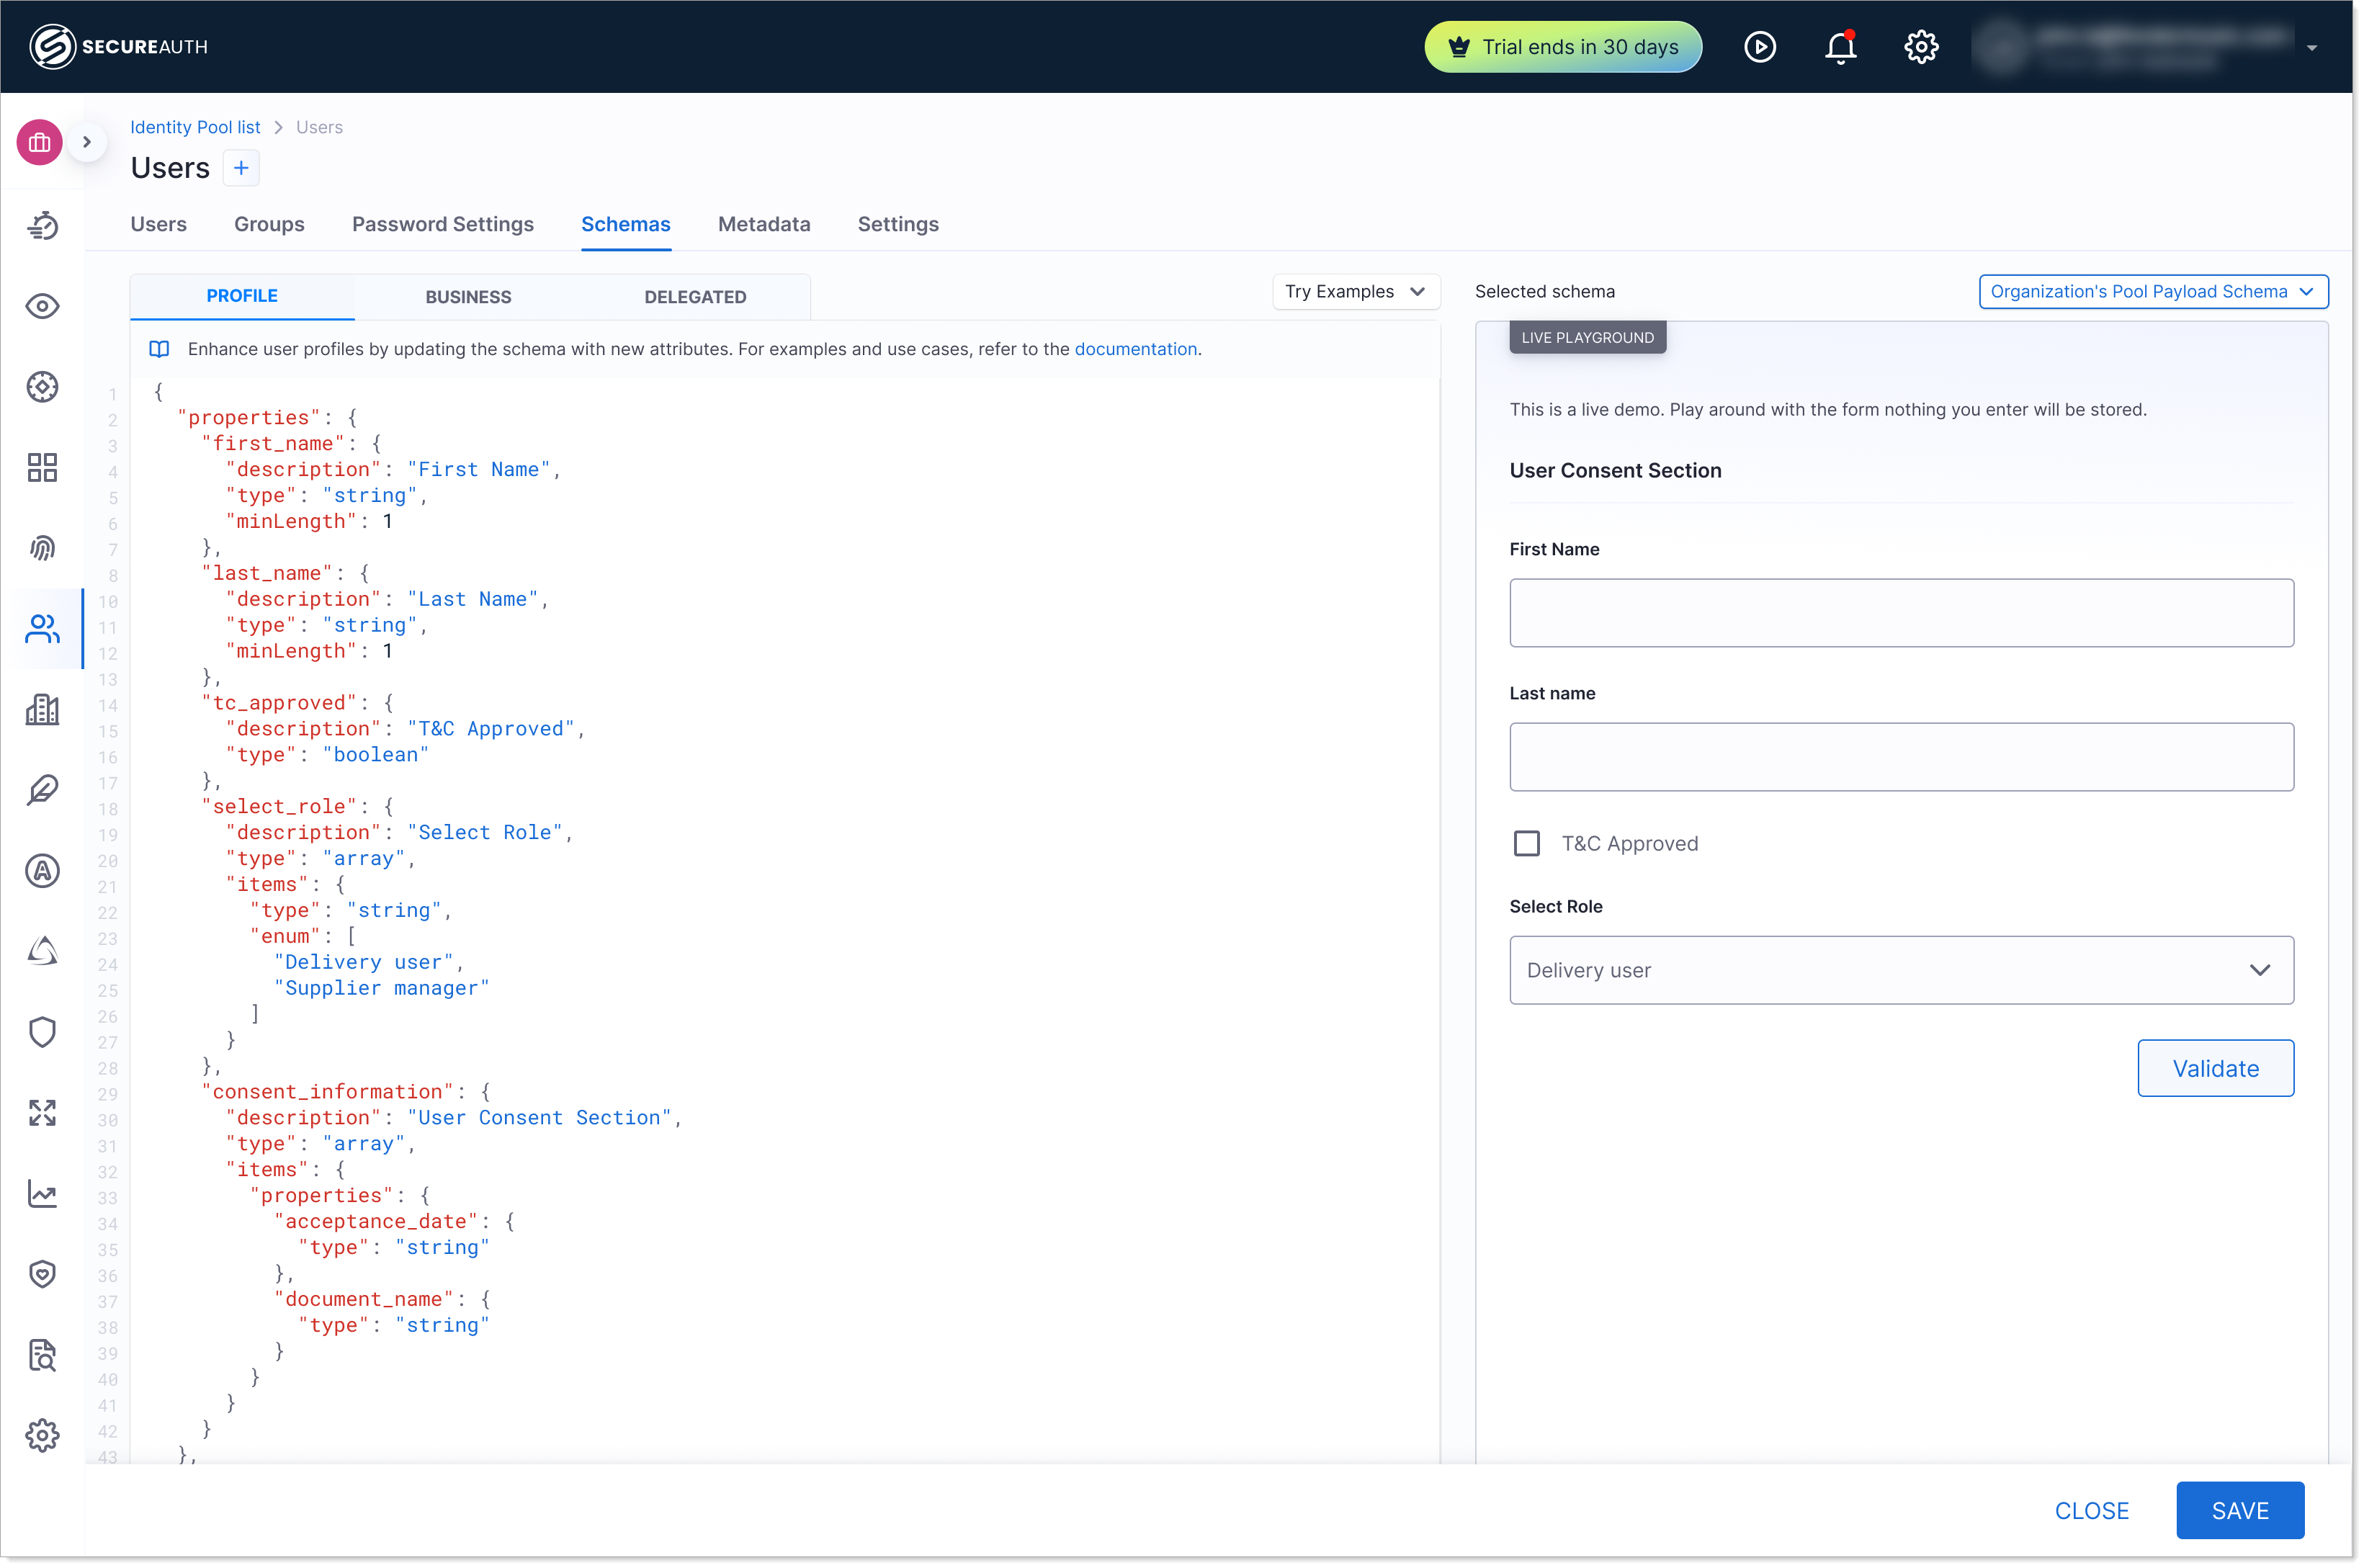Expand the sidebar with chevron arrow
The height and width of the screenshot is (1568, 2364).
coord(87,142)
